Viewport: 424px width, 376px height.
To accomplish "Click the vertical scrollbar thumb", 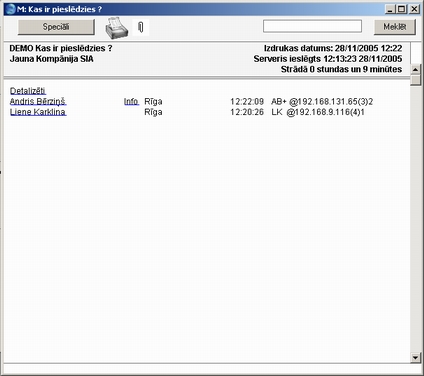I will point(415,80).
